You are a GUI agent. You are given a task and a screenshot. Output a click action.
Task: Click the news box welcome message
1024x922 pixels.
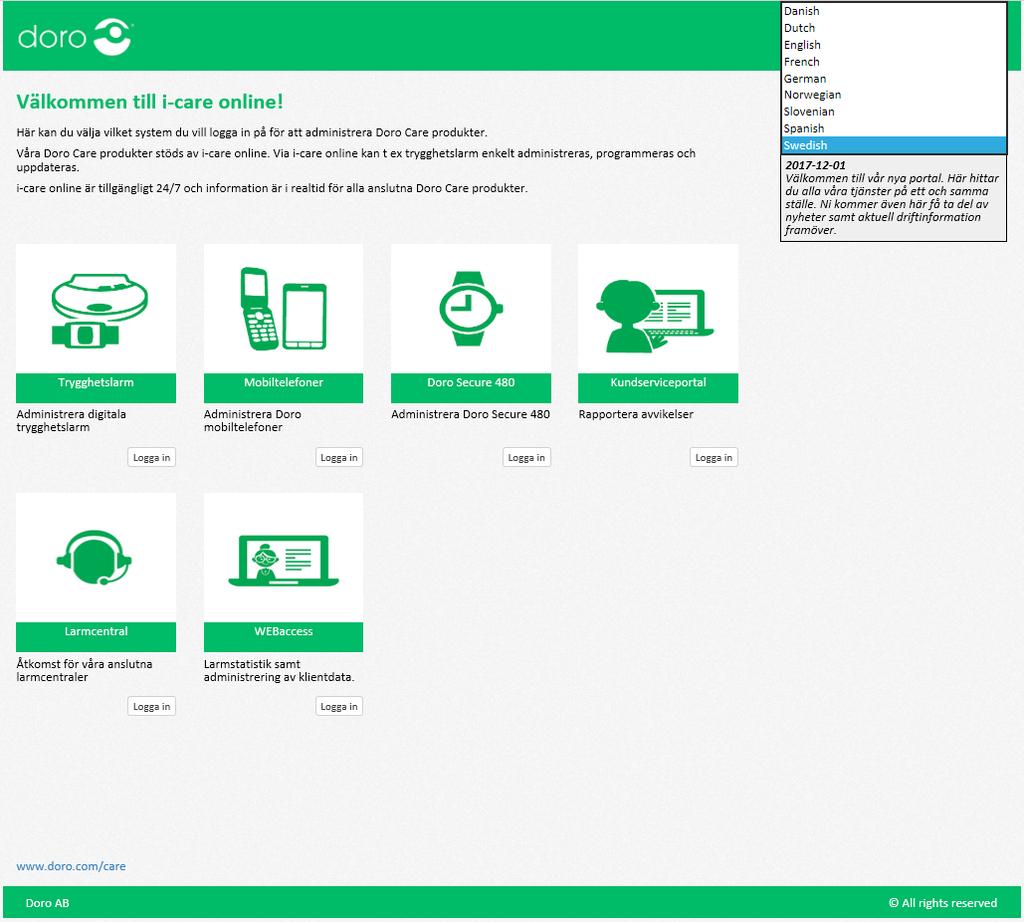[892, 204]
